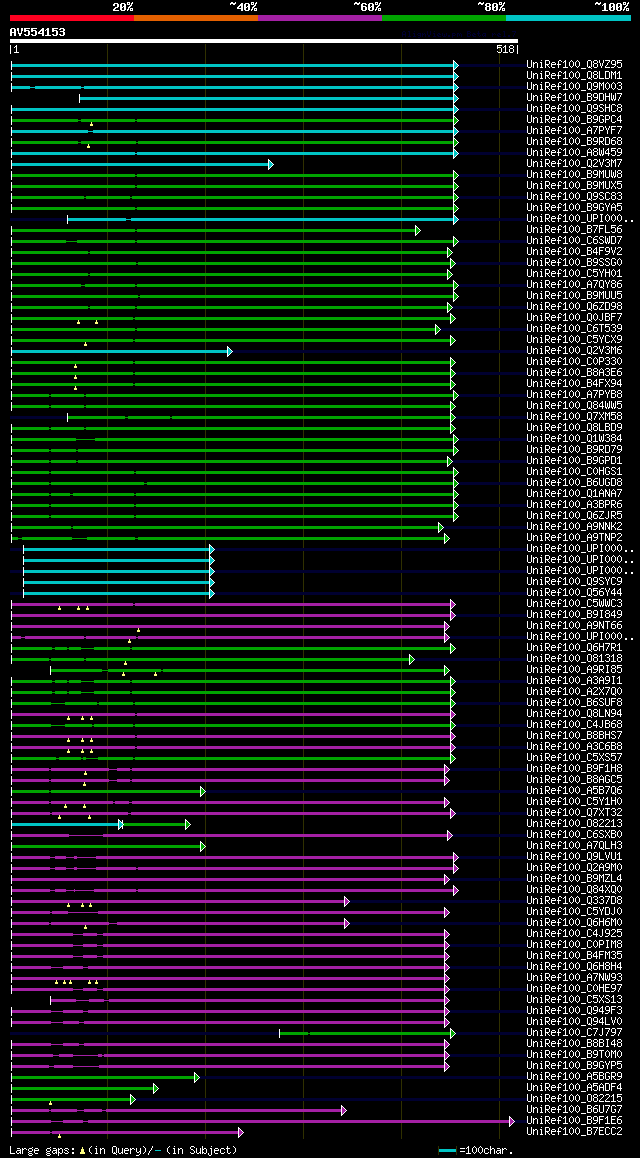Click the arrowhead ending the UniRef100_Q56Y44 bar
This screenshot has height=1158, width=640.
[212, 594]
